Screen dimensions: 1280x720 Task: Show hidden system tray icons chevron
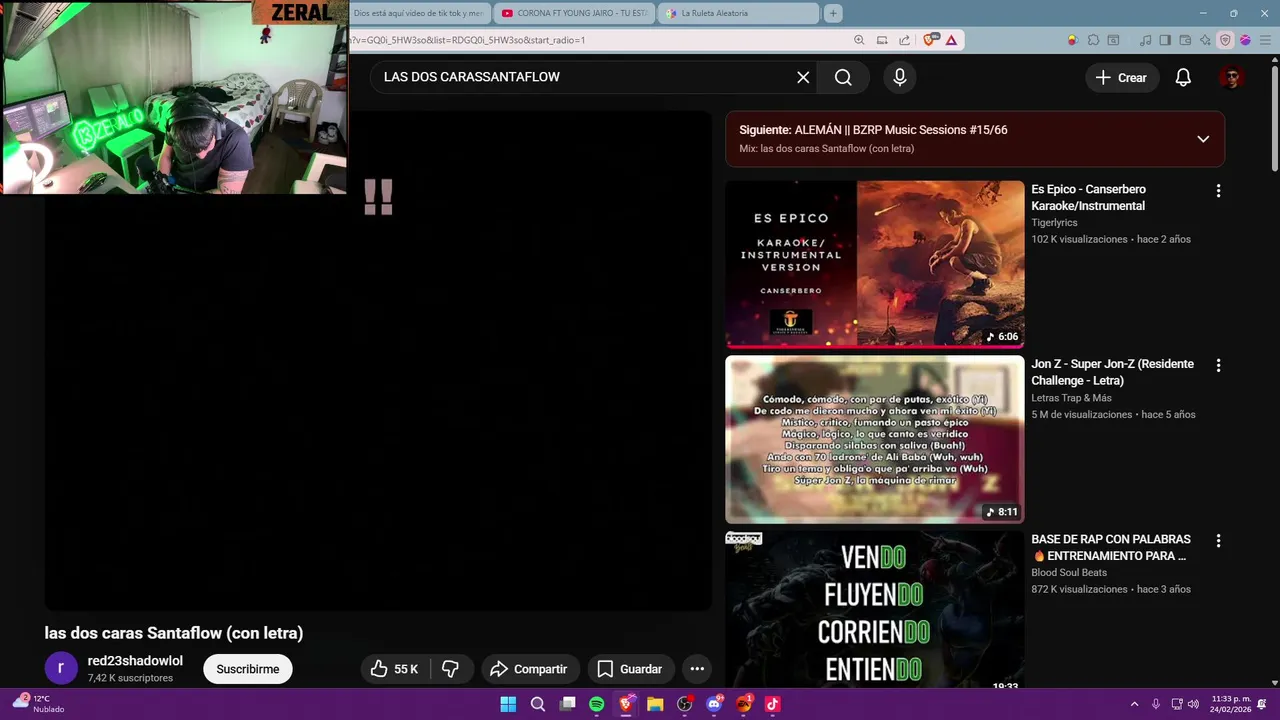[1134, 704]
